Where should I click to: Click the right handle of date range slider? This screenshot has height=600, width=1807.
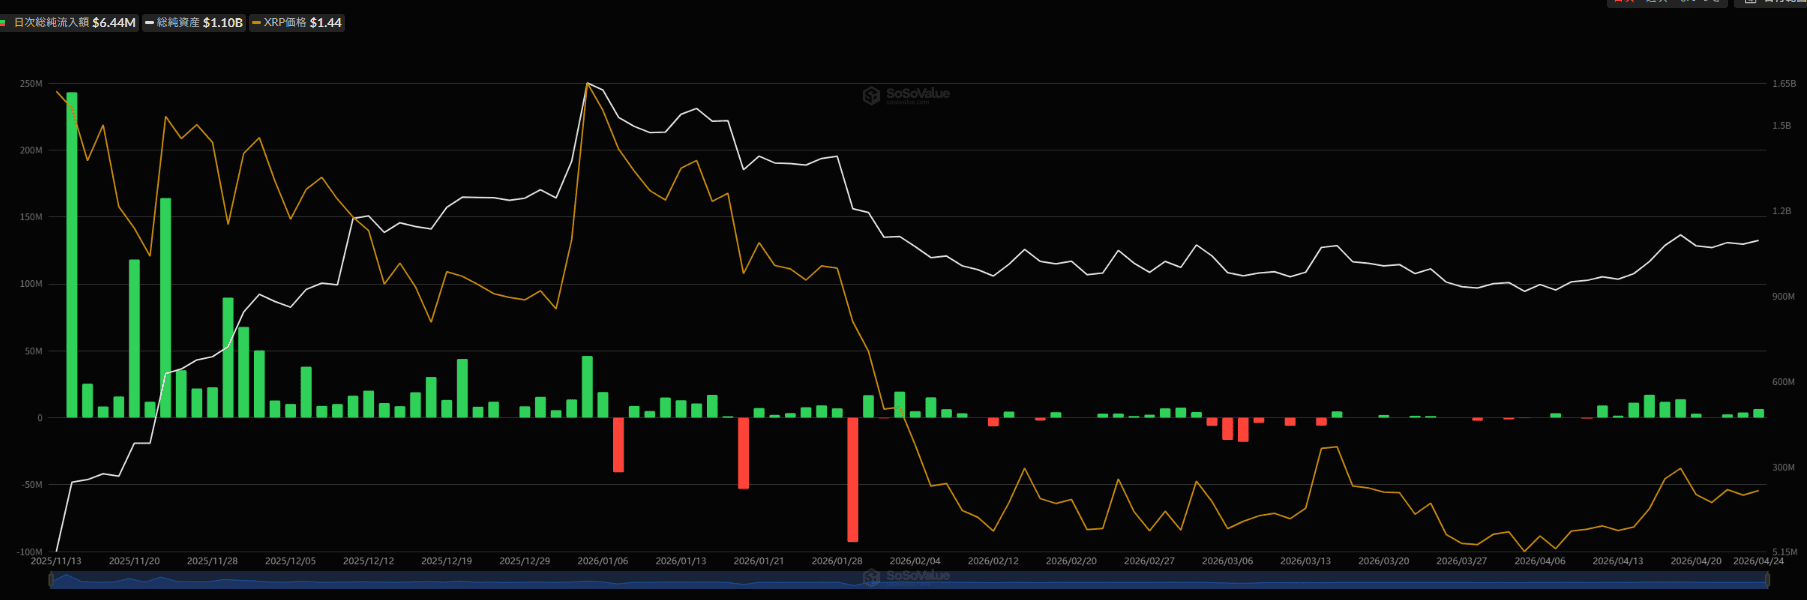point(1766,580)
